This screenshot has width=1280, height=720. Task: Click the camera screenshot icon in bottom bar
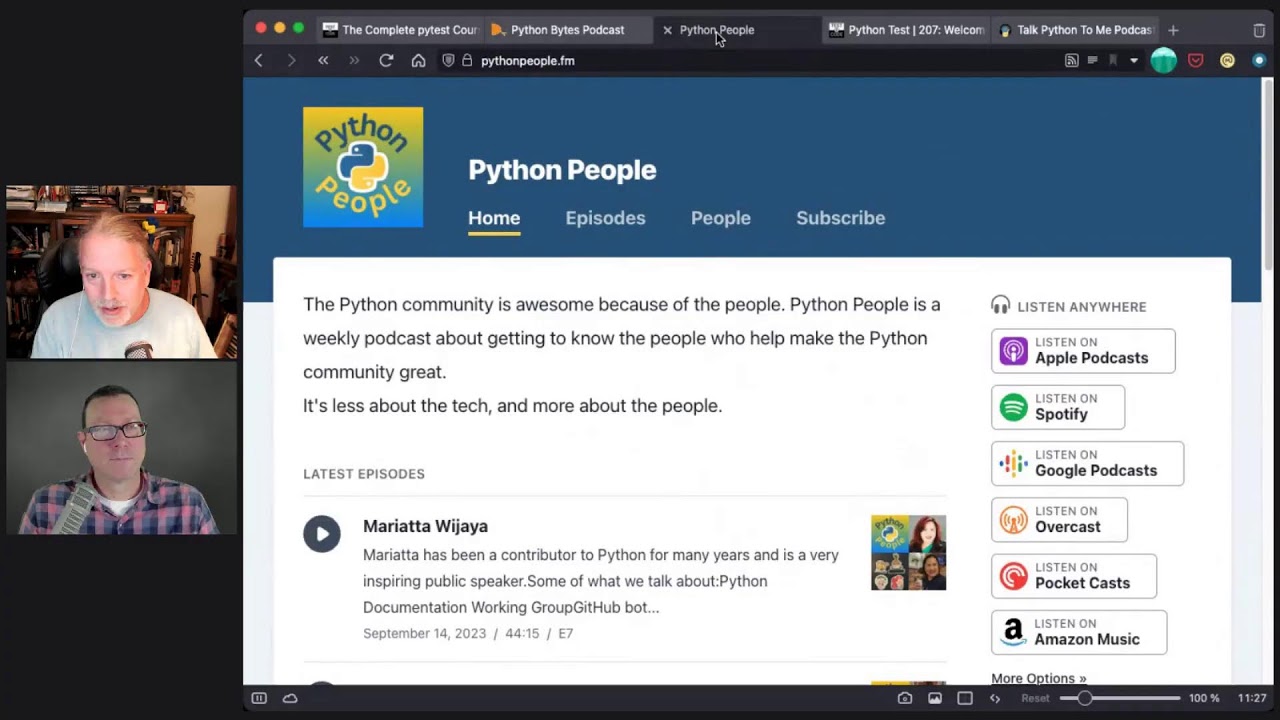(905, 698)
